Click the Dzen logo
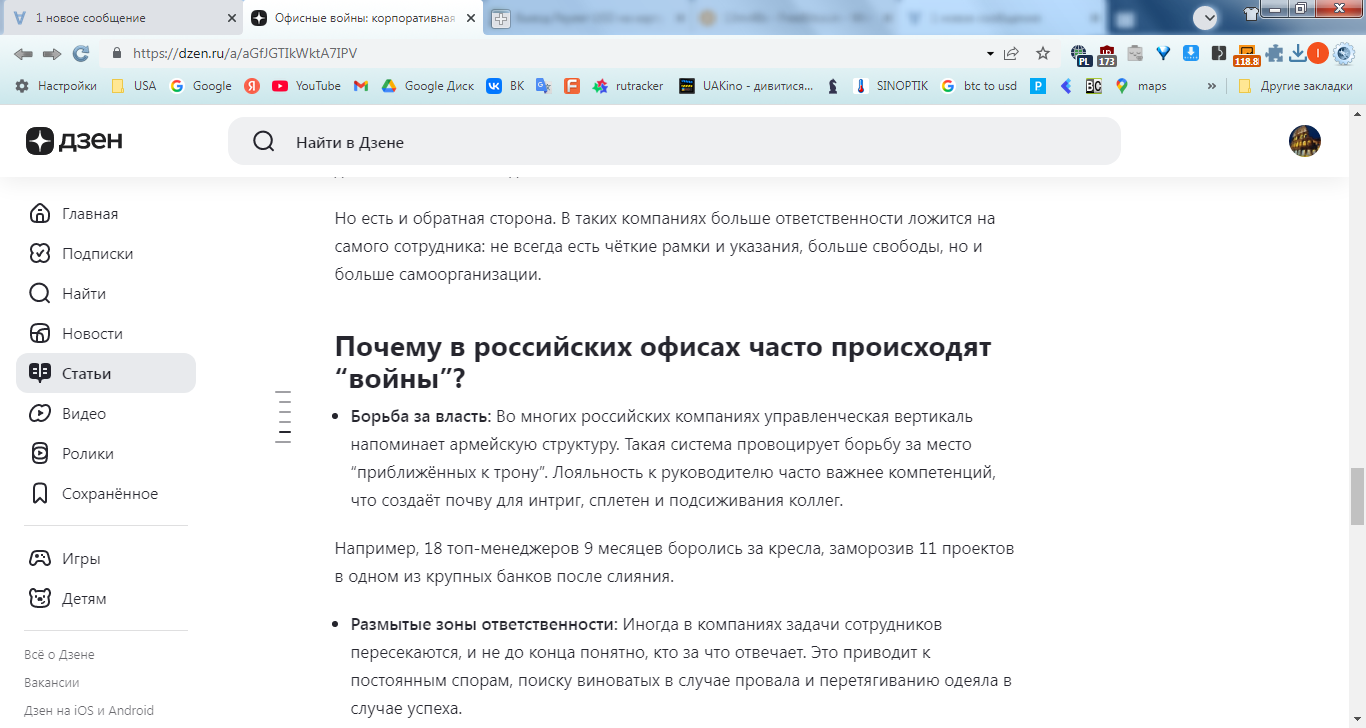Screen dimensions: 1366x728 click(74, 141)
